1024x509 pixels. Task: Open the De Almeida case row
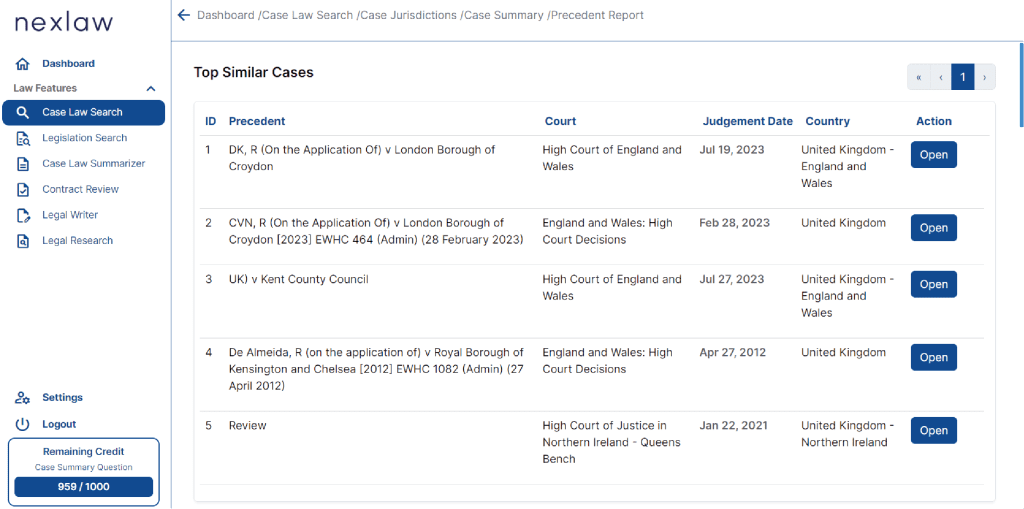point(934,357)
